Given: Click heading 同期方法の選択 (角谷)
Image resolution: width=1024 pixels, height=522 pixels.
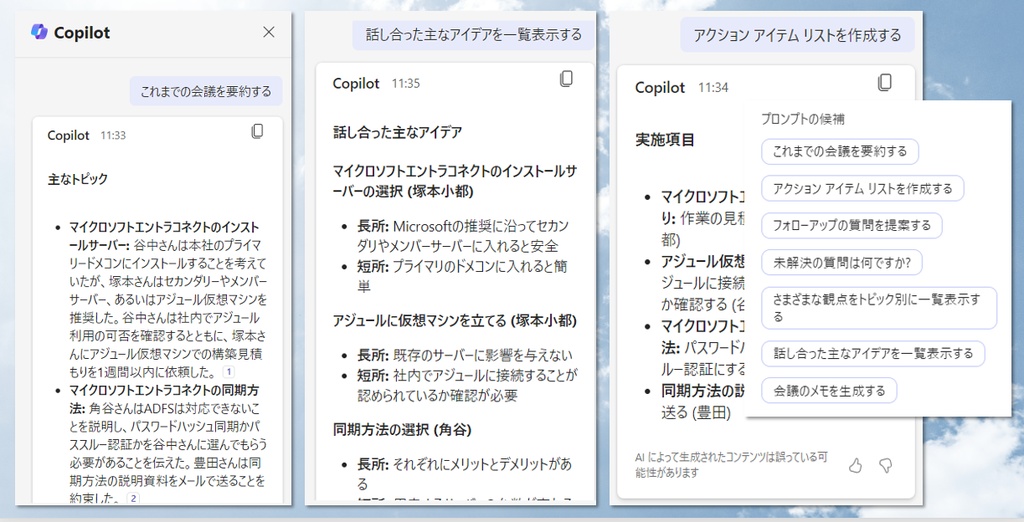Looking at the screenshot, I should tap(402, 430).
